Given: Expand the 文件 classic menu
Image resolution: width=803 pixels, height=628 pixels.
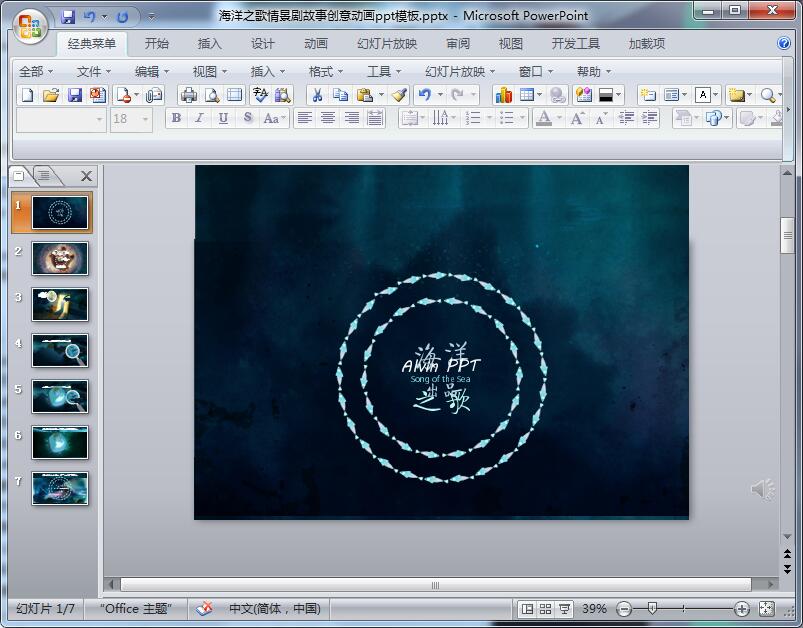Looking at the screenshot, I should click(x=94, y=72).
